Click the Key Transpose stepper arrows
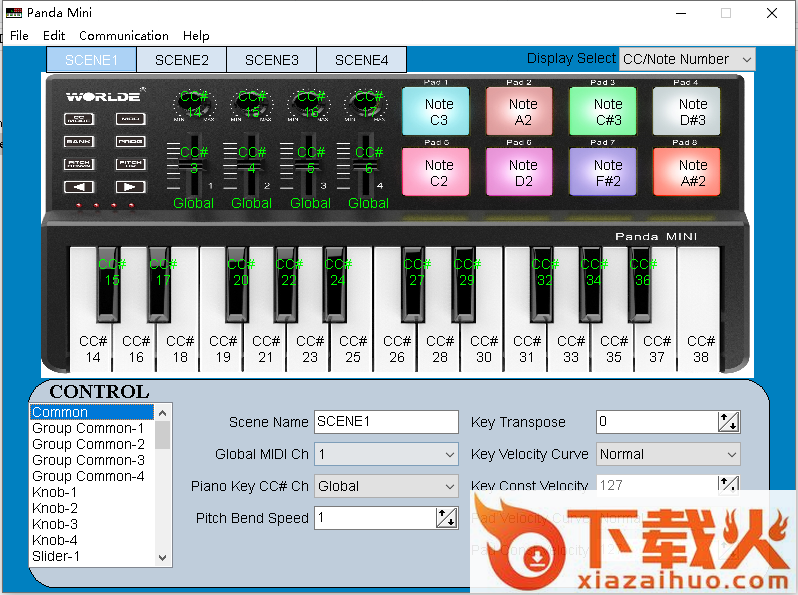Image resolution: width=798 pixels, height=595 pixels. 728,422
